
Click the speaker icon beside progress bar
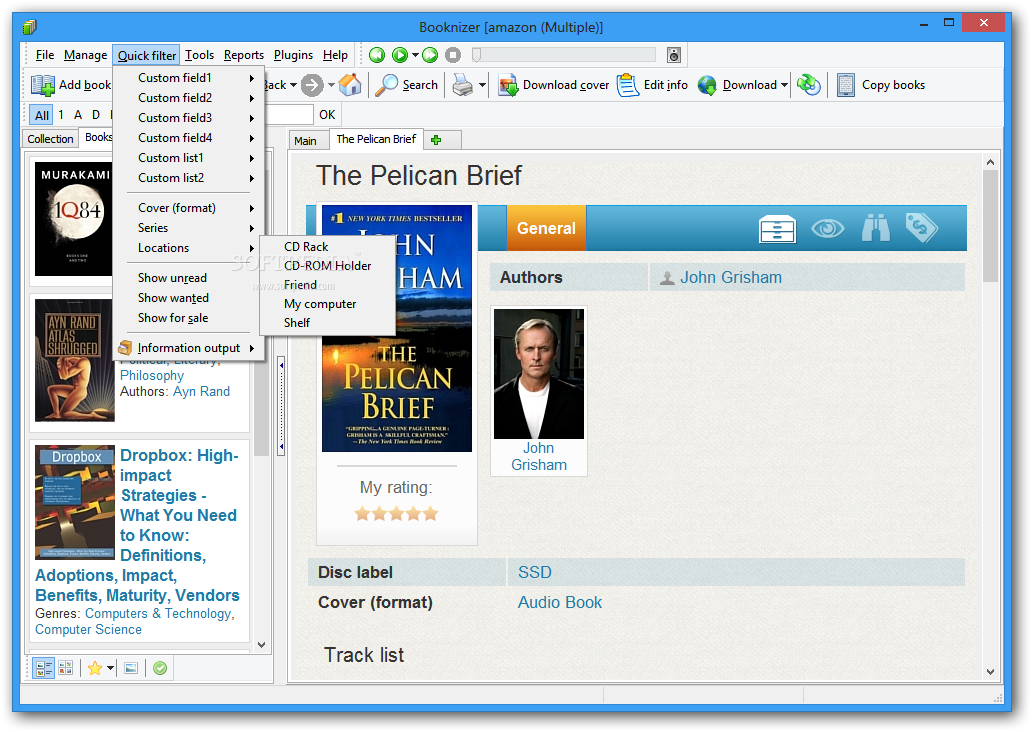673,55
